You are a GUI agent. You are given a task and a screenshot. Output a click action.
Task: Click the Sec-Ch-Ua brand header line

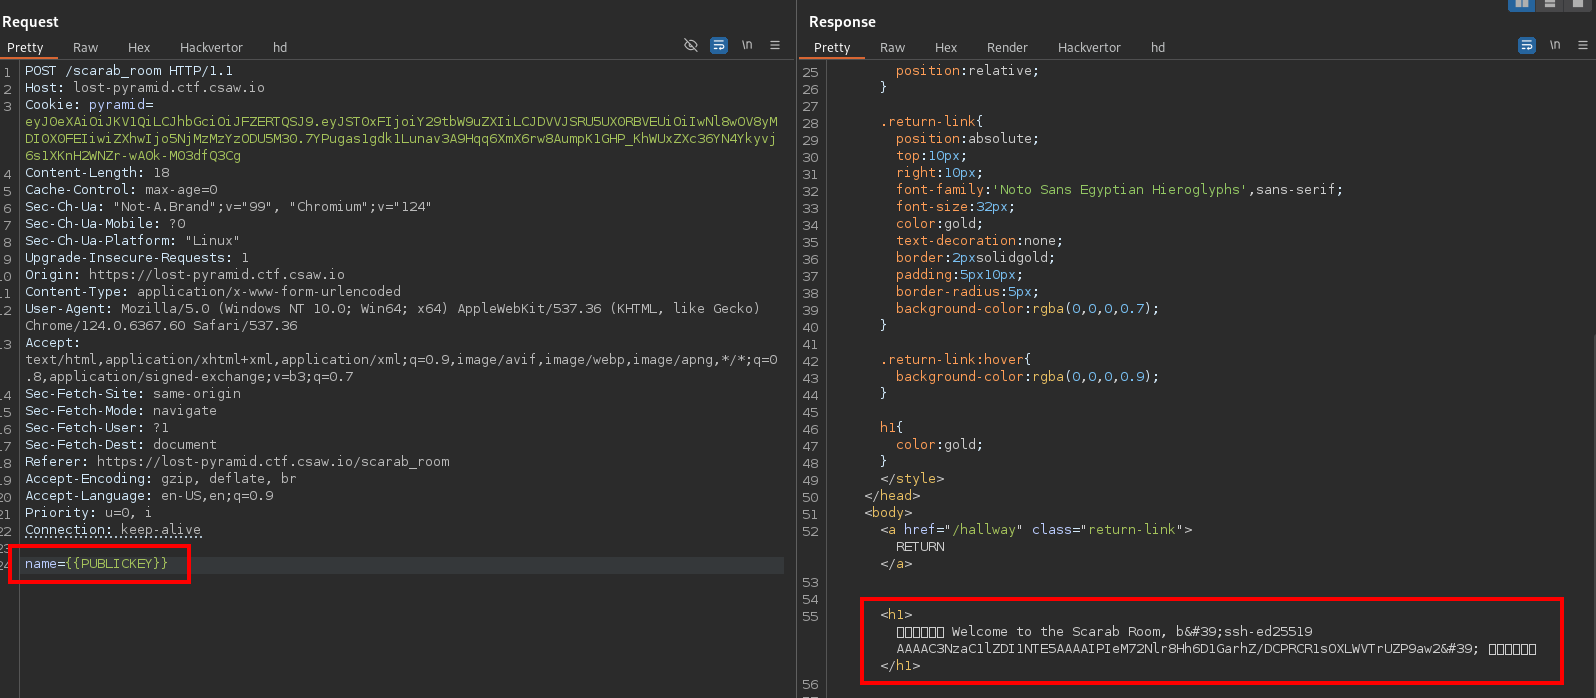coord(228,207)
